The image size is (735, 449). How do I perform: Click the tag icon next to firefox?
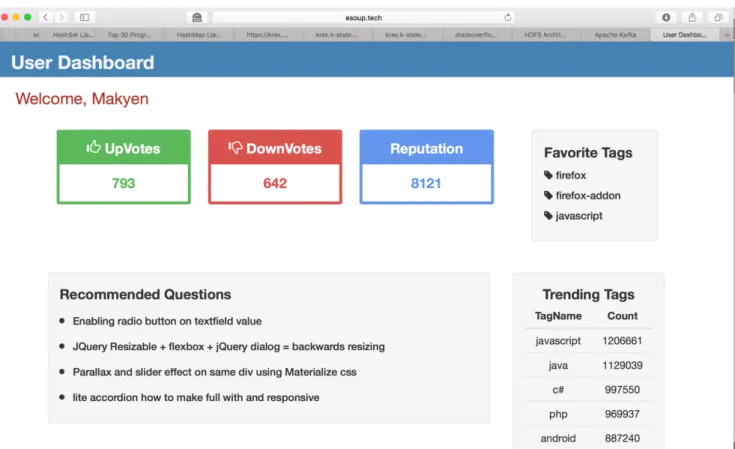pos(548,175)
